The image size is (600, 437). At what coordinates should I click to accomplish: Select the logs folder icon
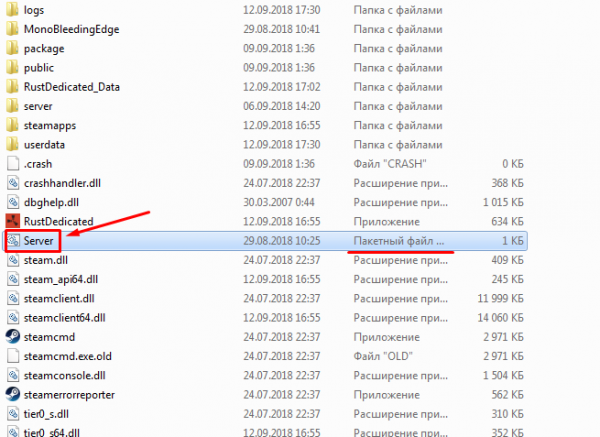[x=12, y=10]
